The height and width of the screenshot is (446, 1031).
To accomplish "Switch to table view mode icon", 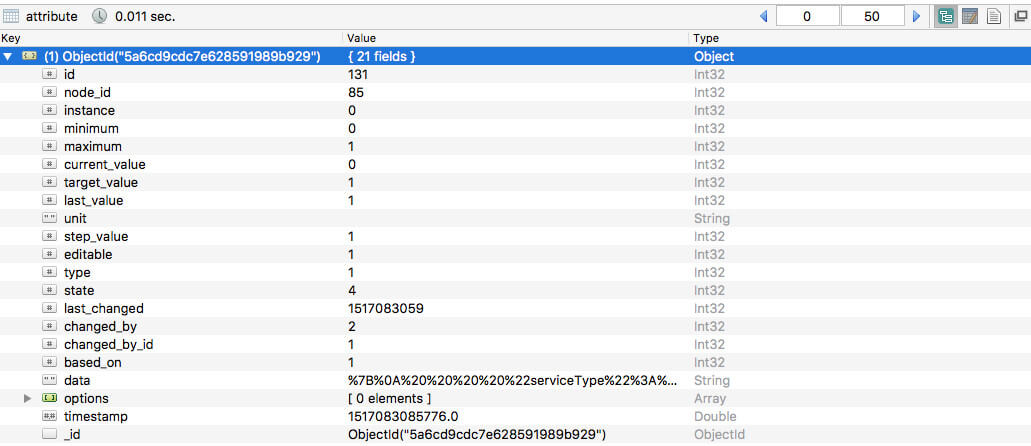I will click(970, 16).
